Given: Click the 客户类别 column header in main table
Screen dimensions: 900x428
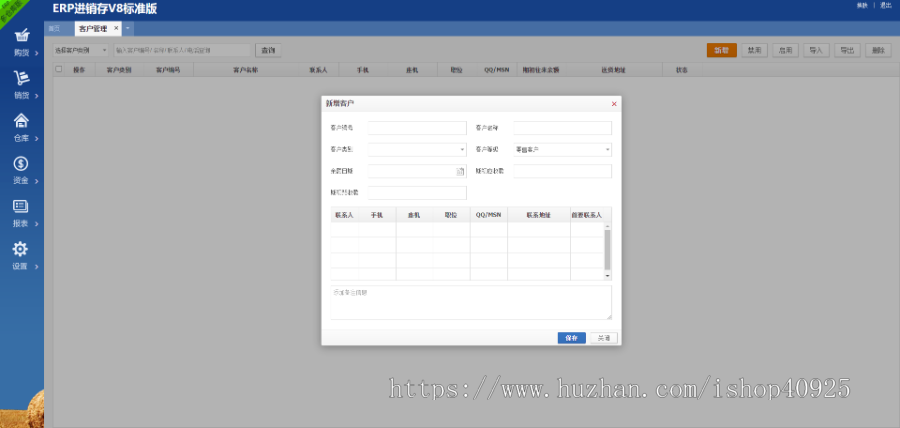Looking at the screenshot, I should (119, 69).
